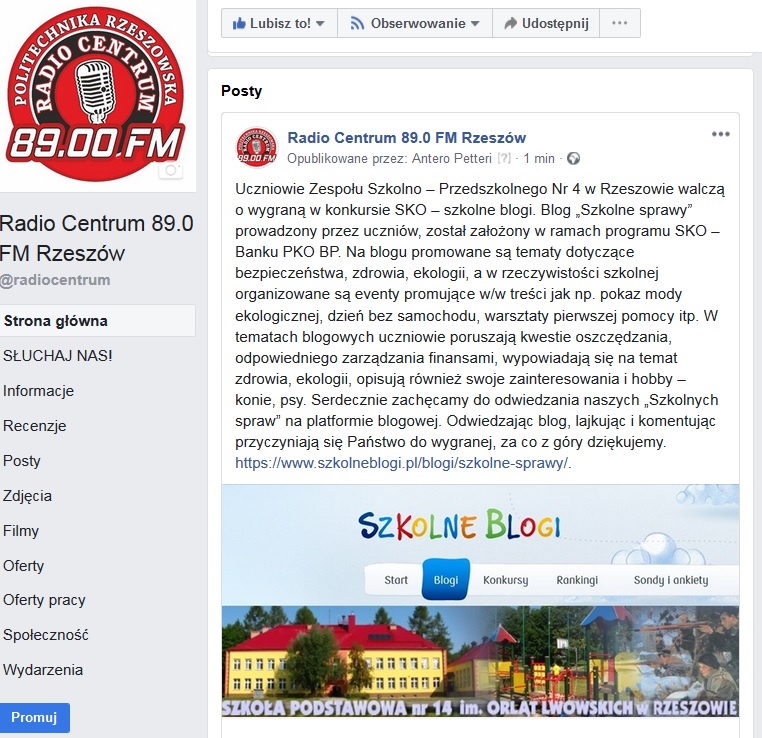
Task: Click the small Radio Centrum post avatar
Action: pyautogui.click(x=257, y=147)
